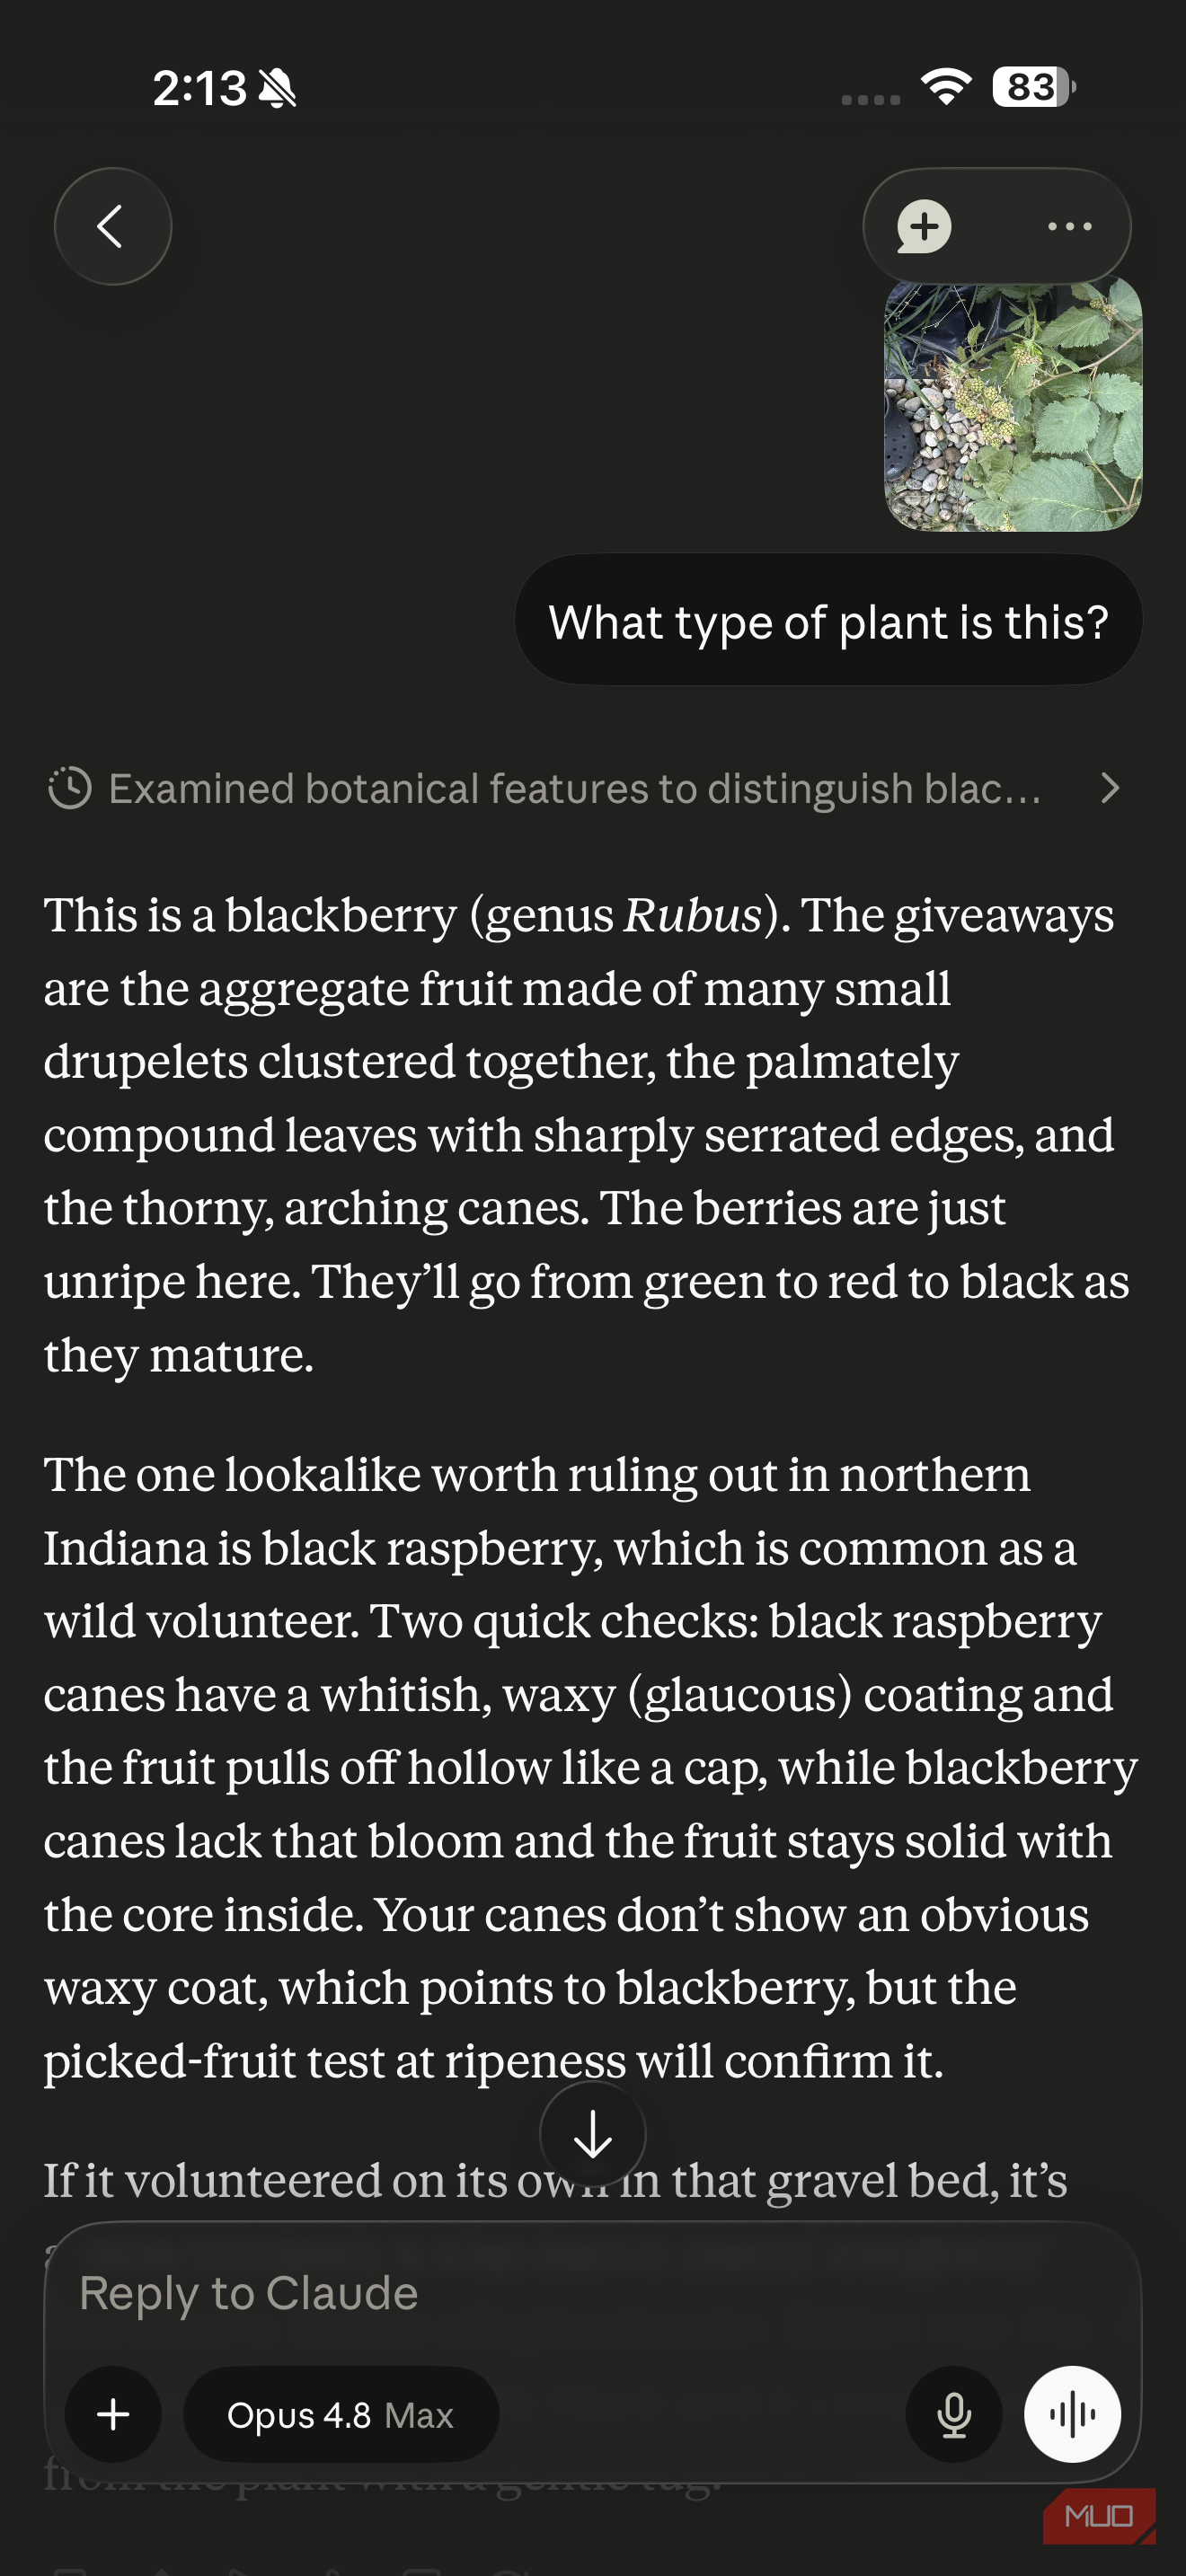Tap the MUO watermark logo
This screenshot has height=2576, width=1186.
click(1098, 2515)
